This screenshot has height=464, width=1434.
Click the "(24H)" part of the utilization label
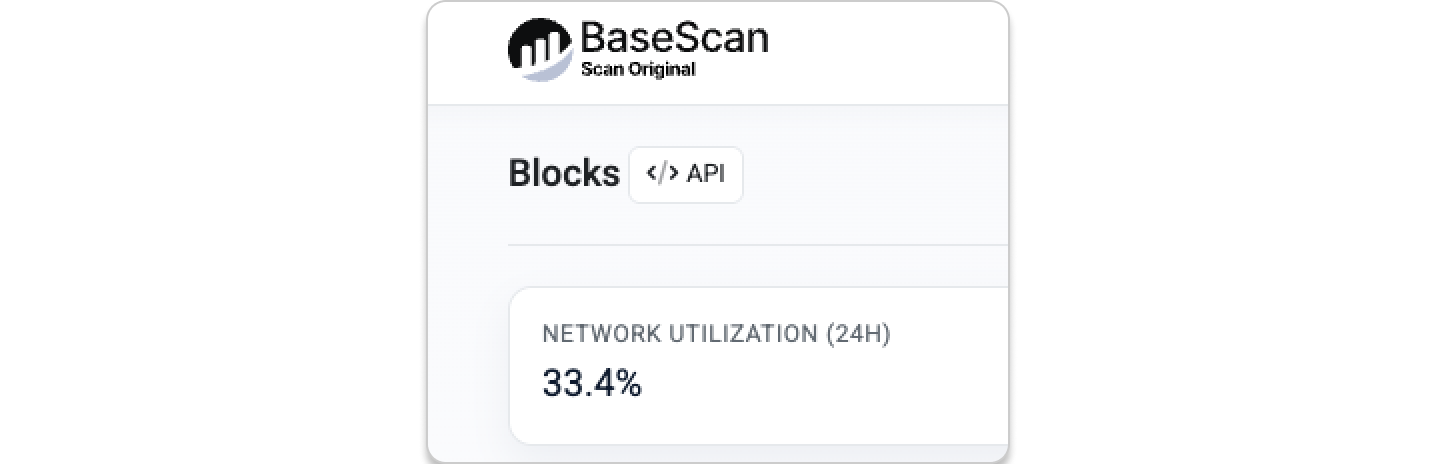point(859,334)
